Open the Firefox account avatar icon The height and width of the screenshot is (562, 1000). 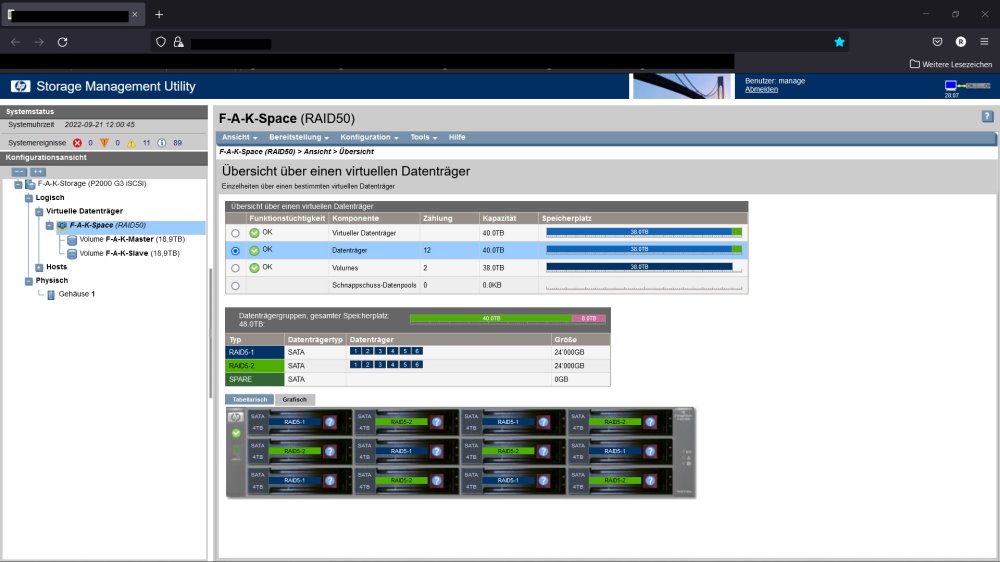[960, 42]
